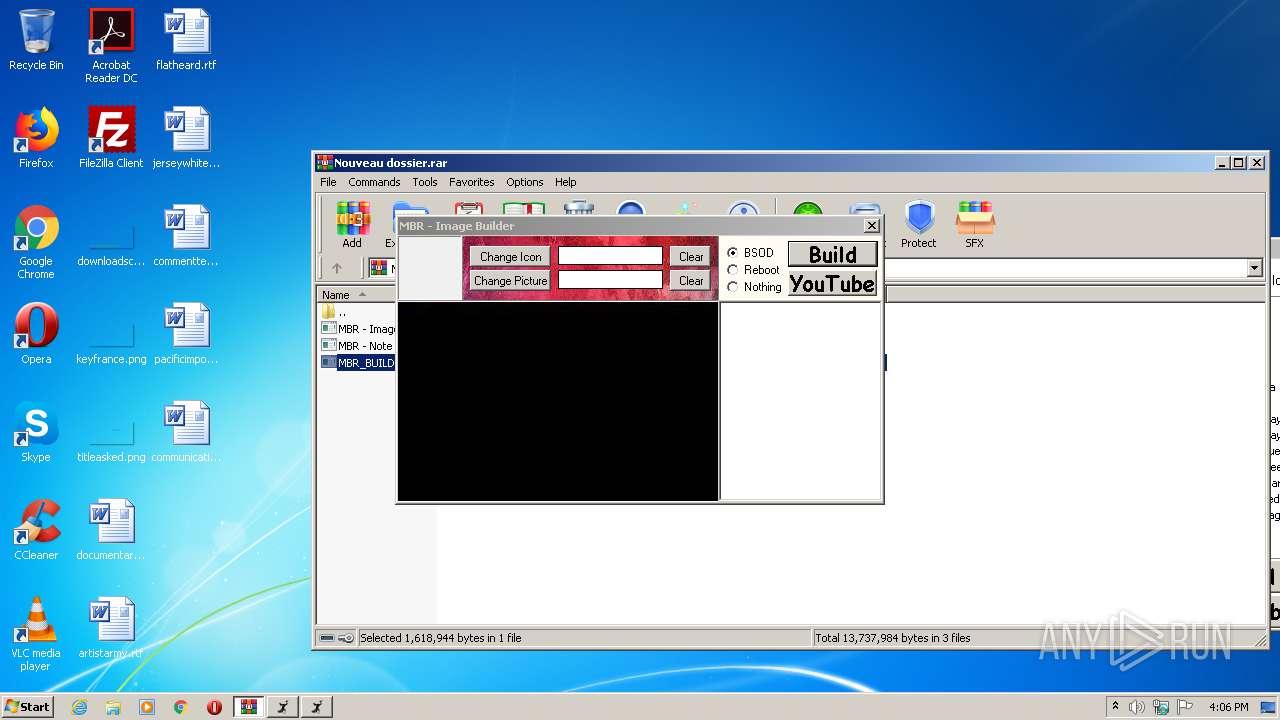The width and height of the screenshot is (1280, 720).
Task: Open the Recycle Bin desktop icon
Action: pyautogui.click(x=36, y=41)
